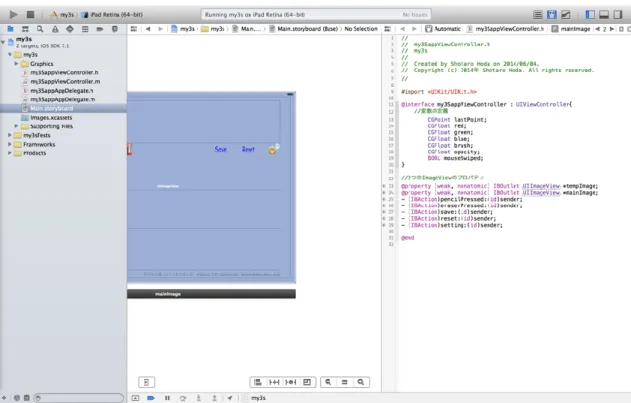631x403 pixels.
Task: Open my3SappViewController.h jump bar item
Action: 505,29
